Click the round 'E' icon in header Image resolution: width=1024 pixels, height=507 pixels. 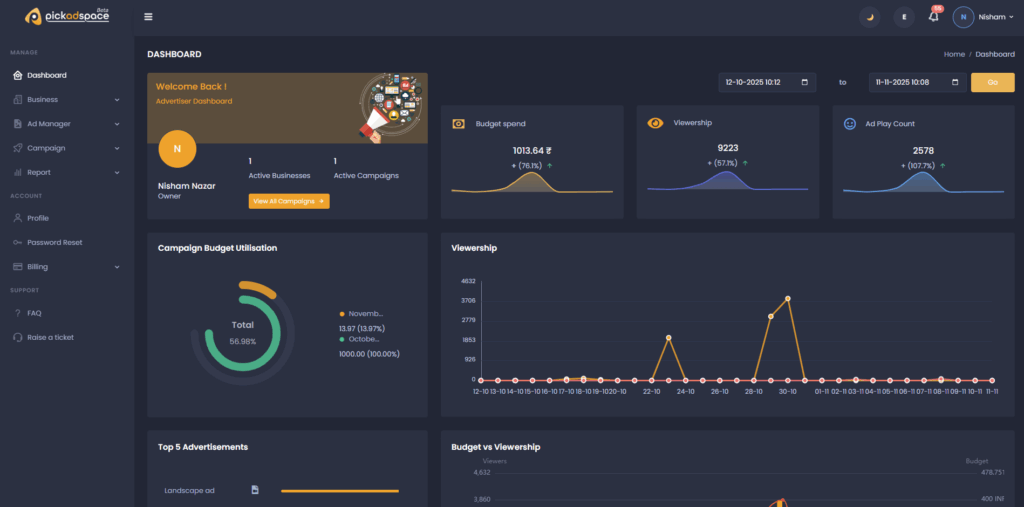(x=903, y=17)
